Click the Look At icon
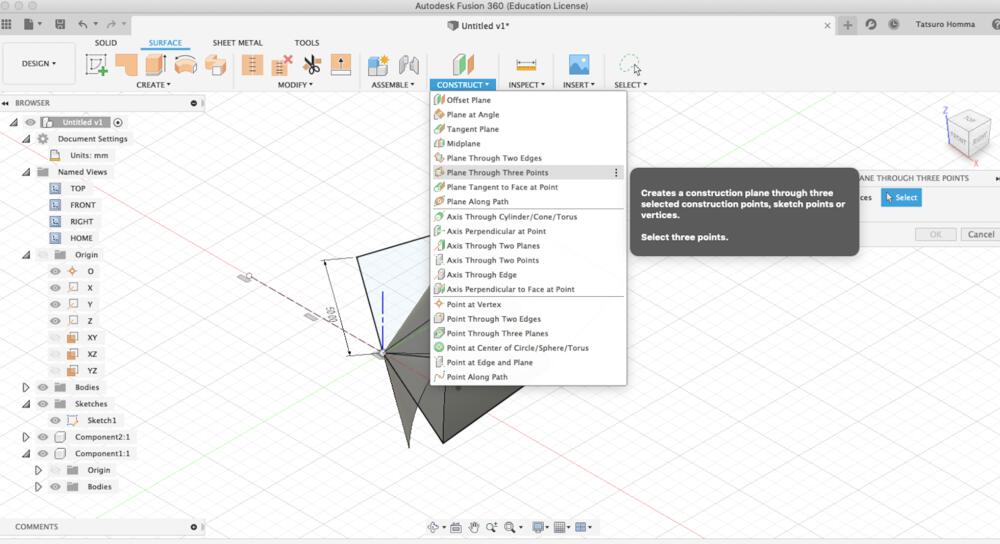The image size is (1000, 544). [455, 527]
